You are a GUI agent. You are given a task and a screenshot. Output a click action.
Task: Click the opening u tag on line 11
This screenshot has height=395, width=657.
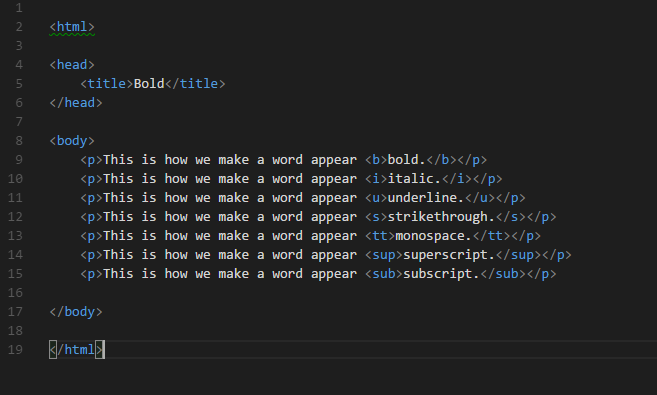pos(376,198)
